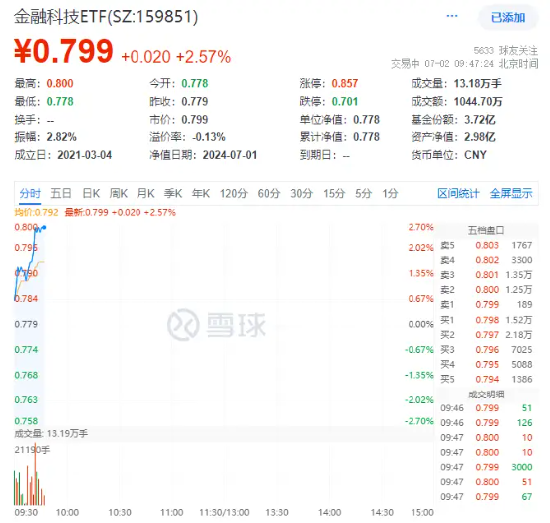Click the 最高 value 0.800
550x523 pixels.
click(x=60, y=83)
